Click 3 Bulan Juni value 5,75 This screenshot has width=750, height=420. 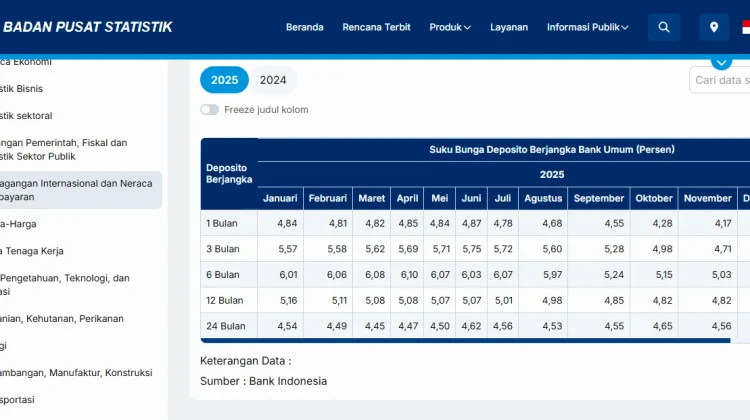pyautogui.click(x=472, y=249)
